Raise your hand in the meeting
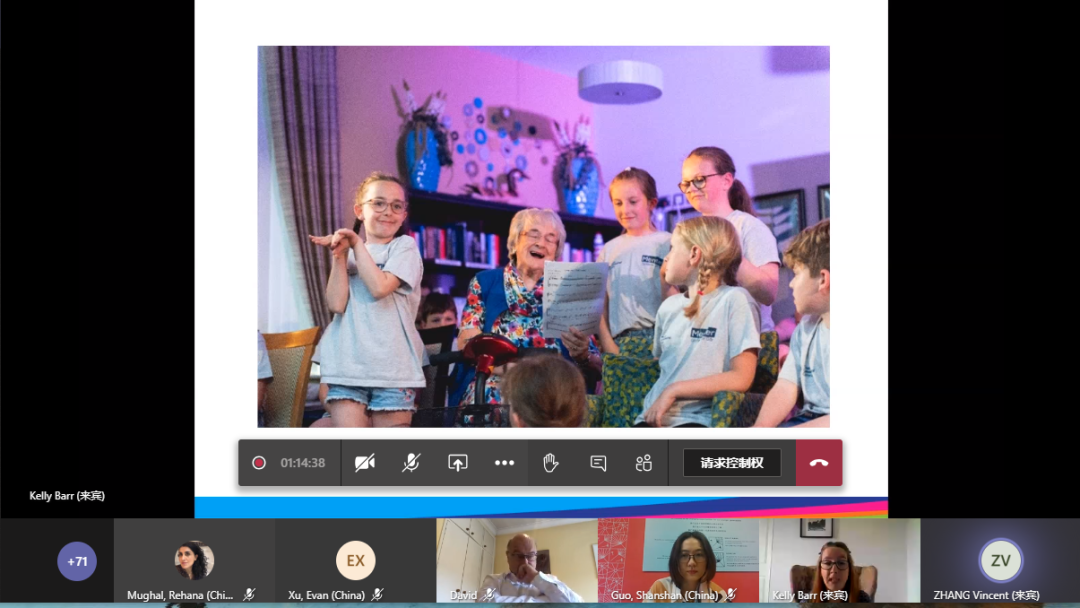 click(550, 463)
